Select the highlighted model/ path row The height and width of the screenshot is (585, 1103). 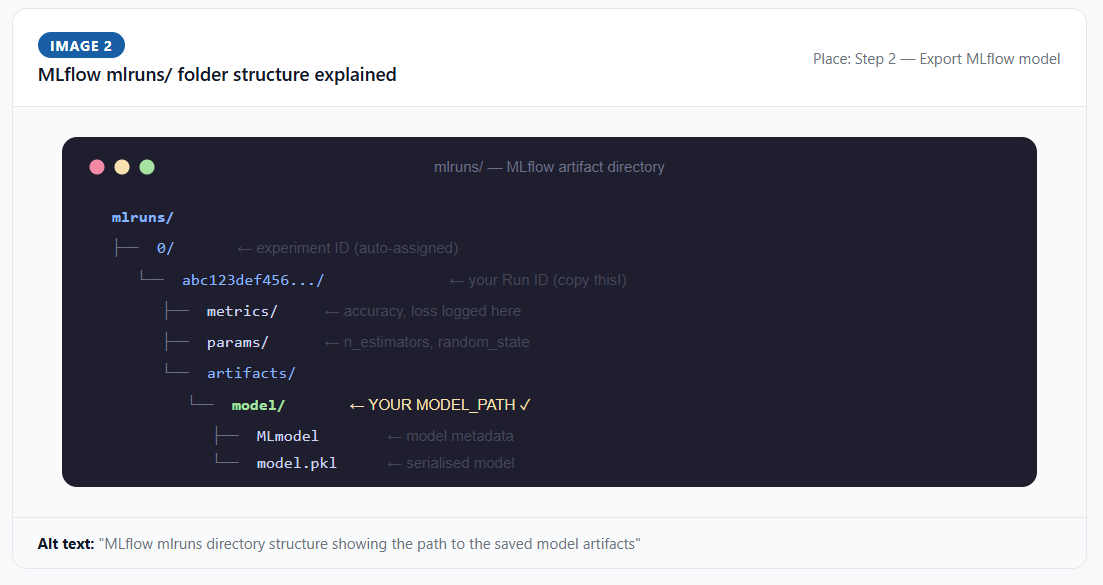coord(258,405)
